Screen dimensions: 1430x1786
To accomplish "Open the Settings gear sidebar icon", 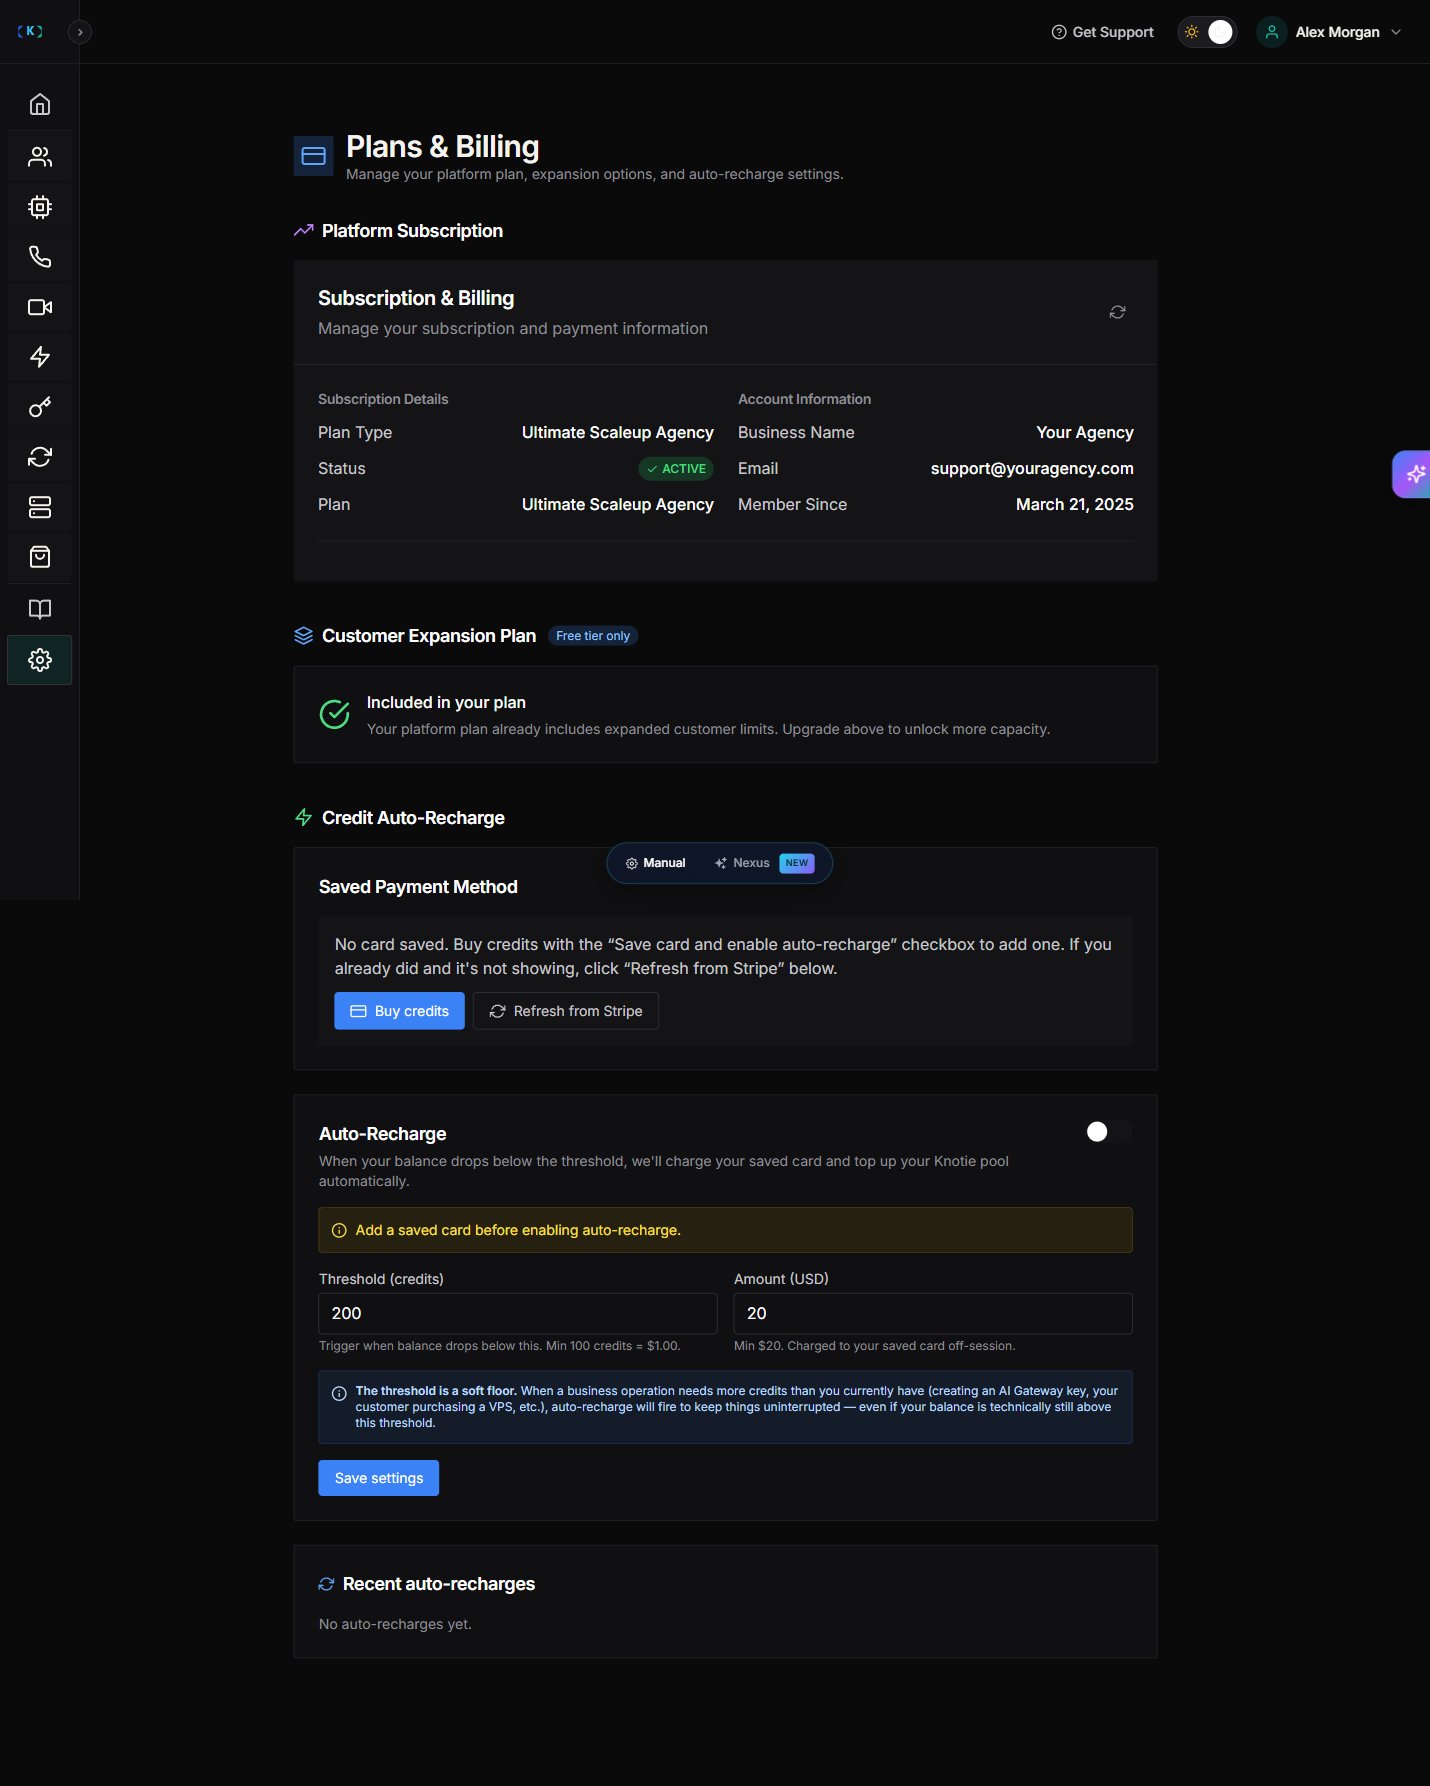I will point(40,660).
